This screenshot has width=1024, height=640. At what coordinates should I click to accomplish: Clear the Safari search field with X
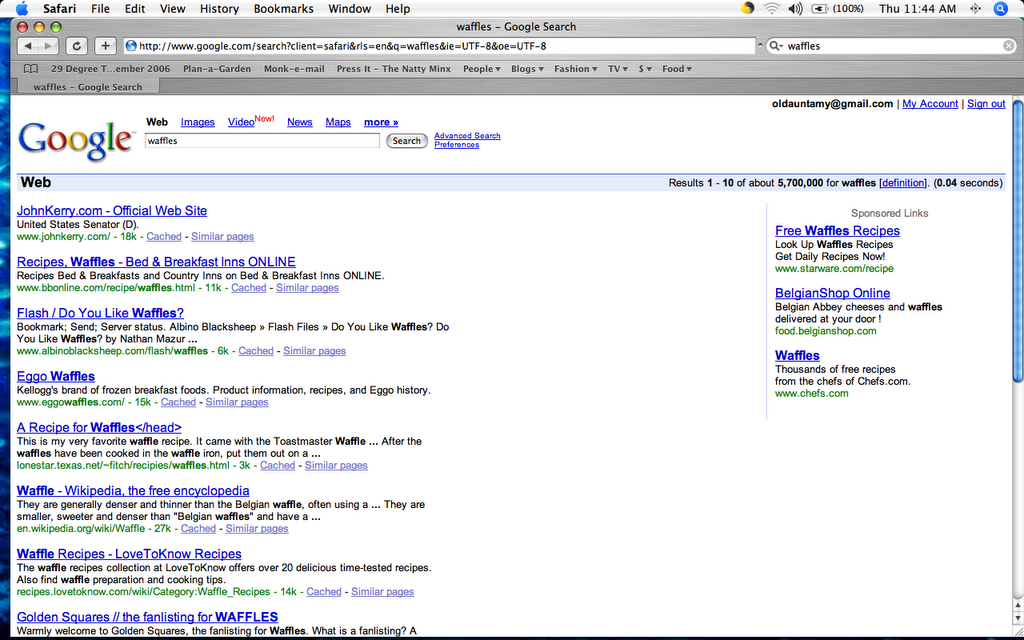tap(1009, 46)
